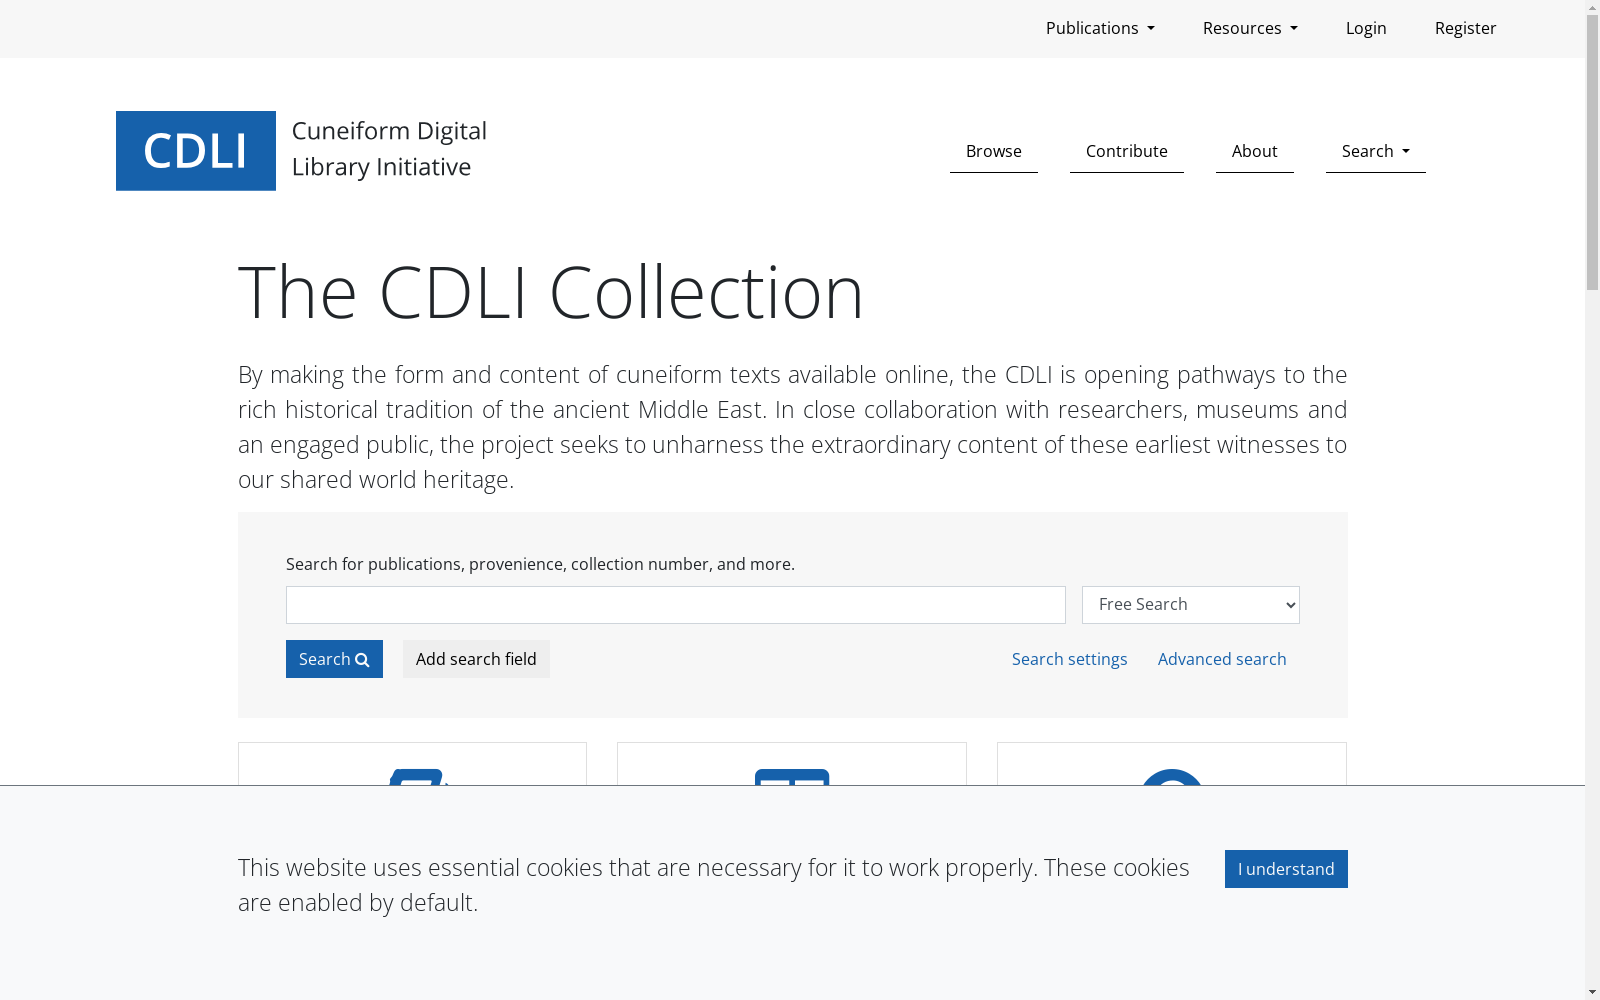Open the About menu item

click(1255, 151)
